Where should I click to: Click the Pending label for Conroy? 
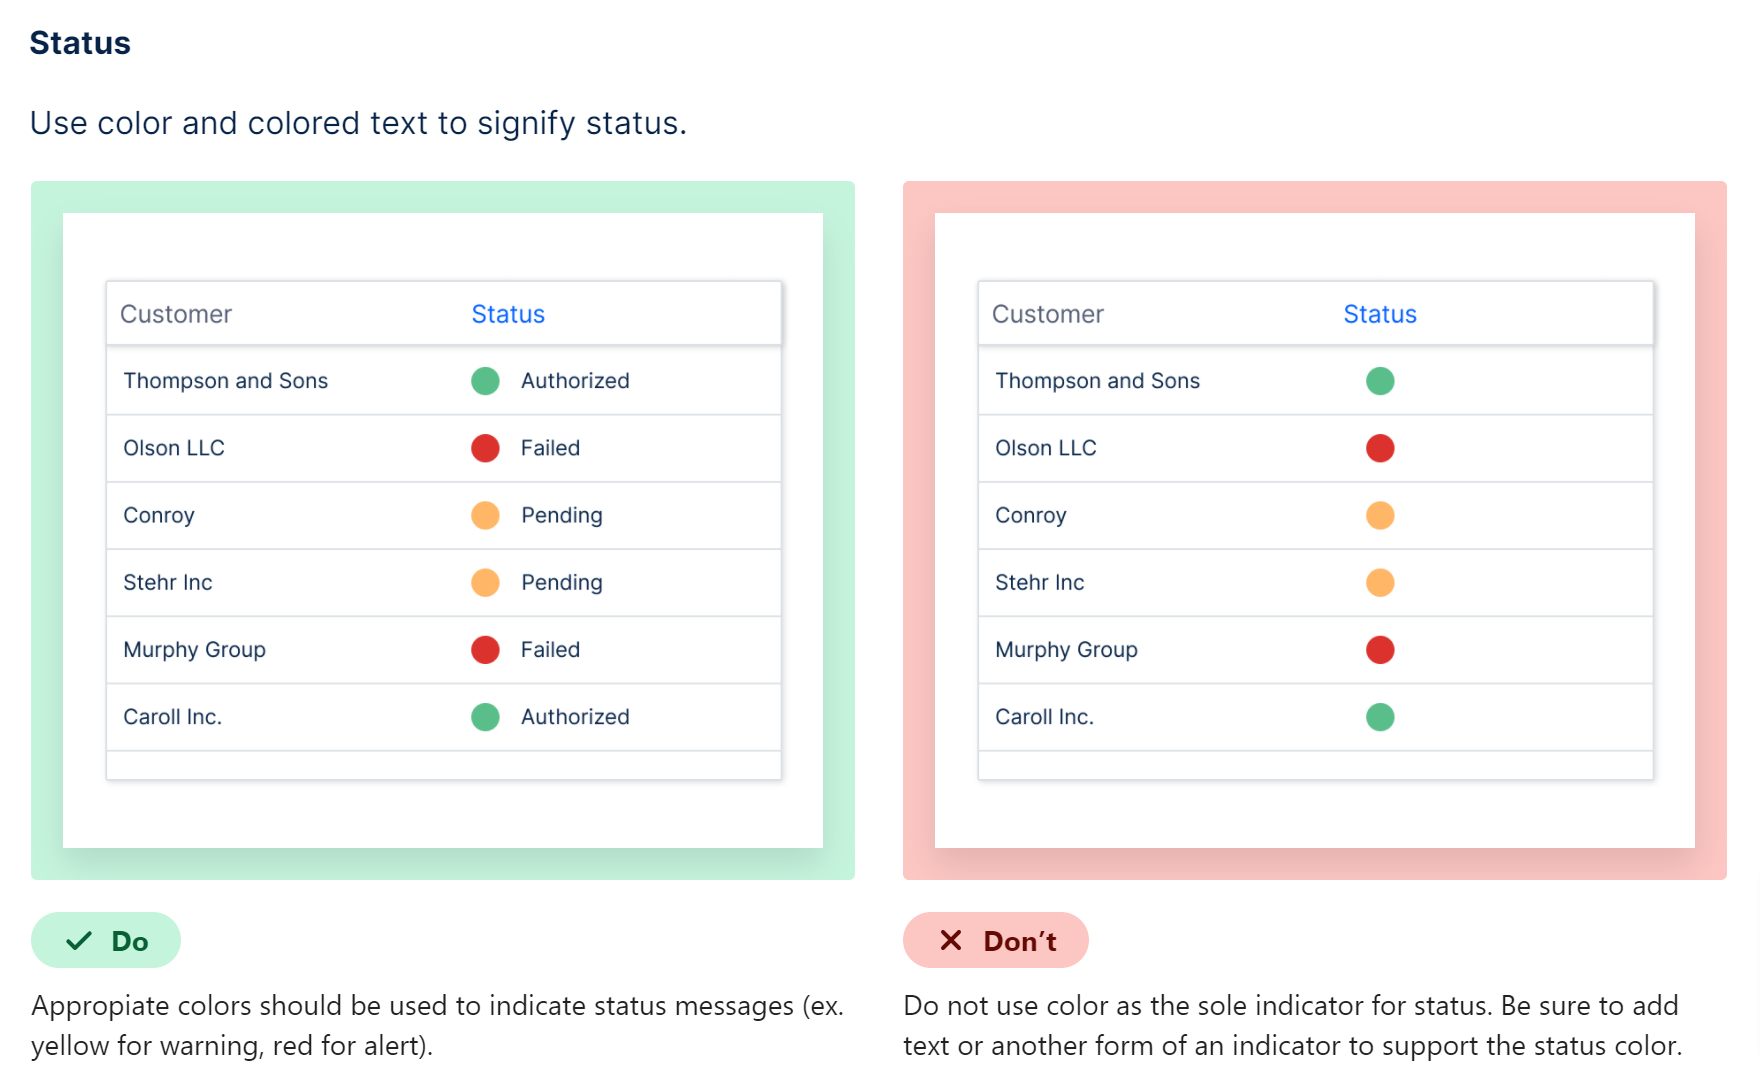(562, 515)
